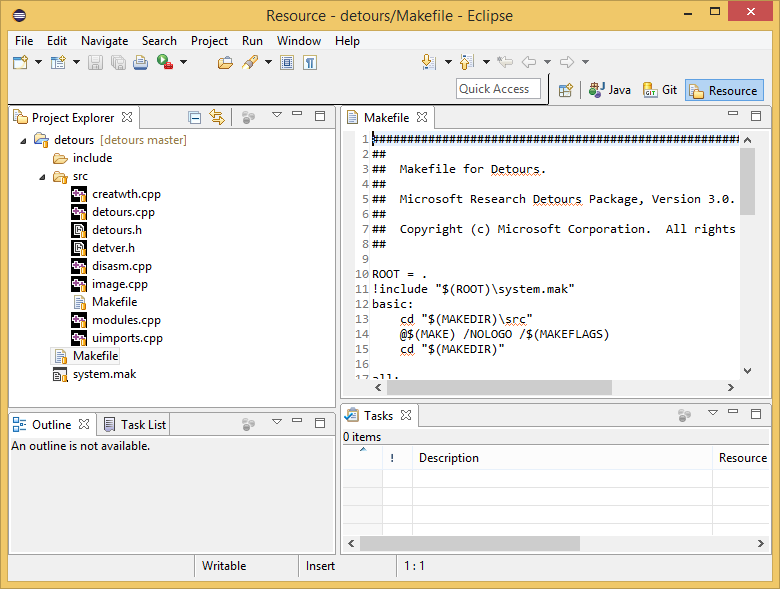This screenshot has width=780, height=589.
Task: Open the Previous Annotation dropdown arrow
Action: [487, 62]
